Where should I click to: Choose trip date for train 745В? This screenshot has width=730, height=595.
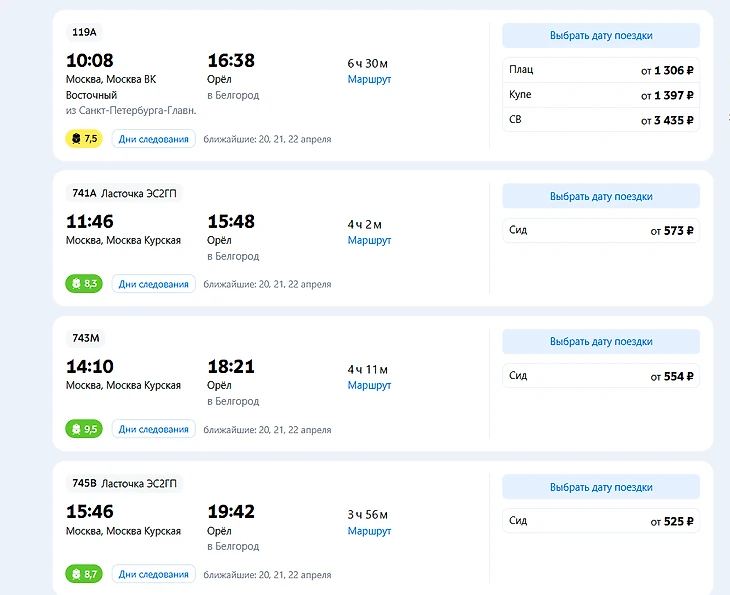(x=601, y=488)
